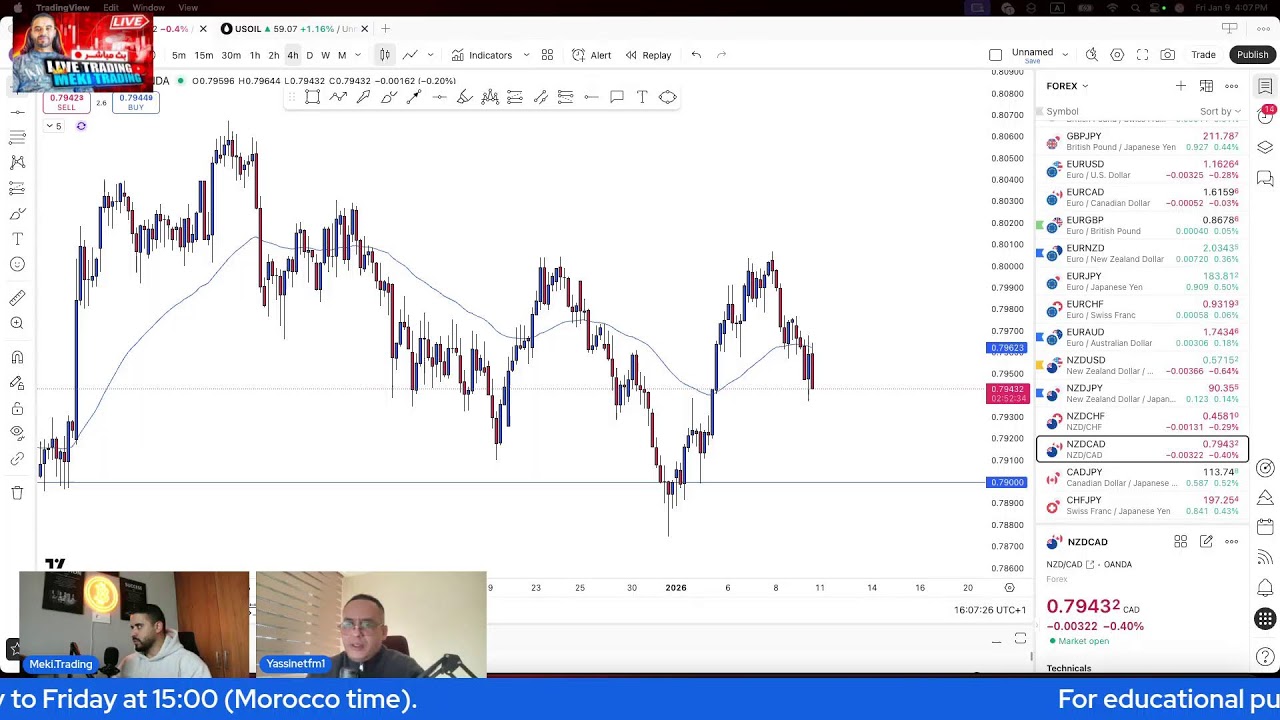Image resolution: width=1280 pixels, height=720 pixels.
Task: Open watchlist more options three dots
Action: (x=1231, y=86)
